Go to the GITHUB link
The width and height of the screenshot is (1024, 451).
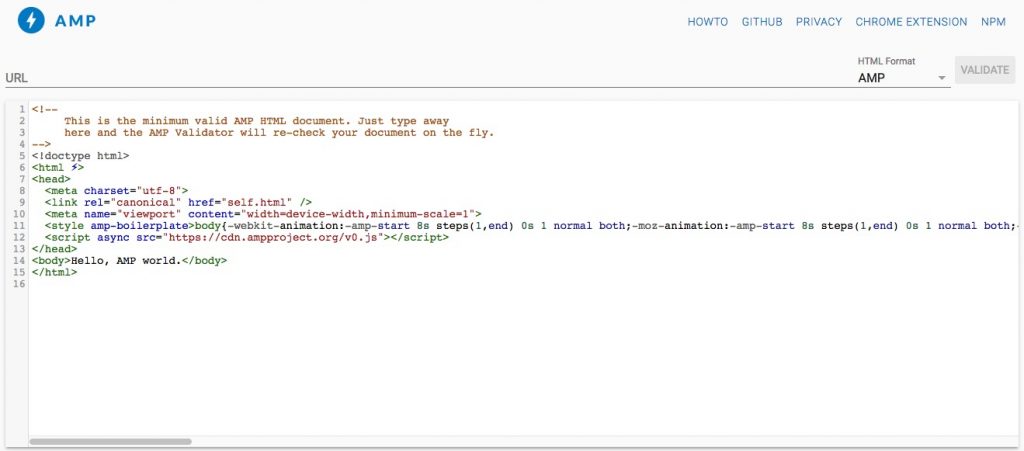pyautogui.click(x=762, y=22)
